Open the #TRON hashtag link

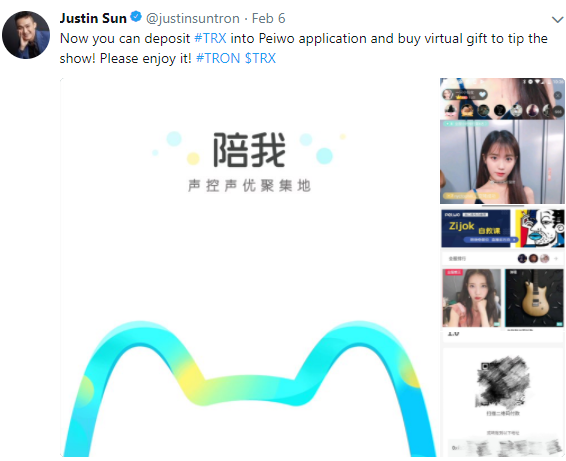tap(218, 58)
